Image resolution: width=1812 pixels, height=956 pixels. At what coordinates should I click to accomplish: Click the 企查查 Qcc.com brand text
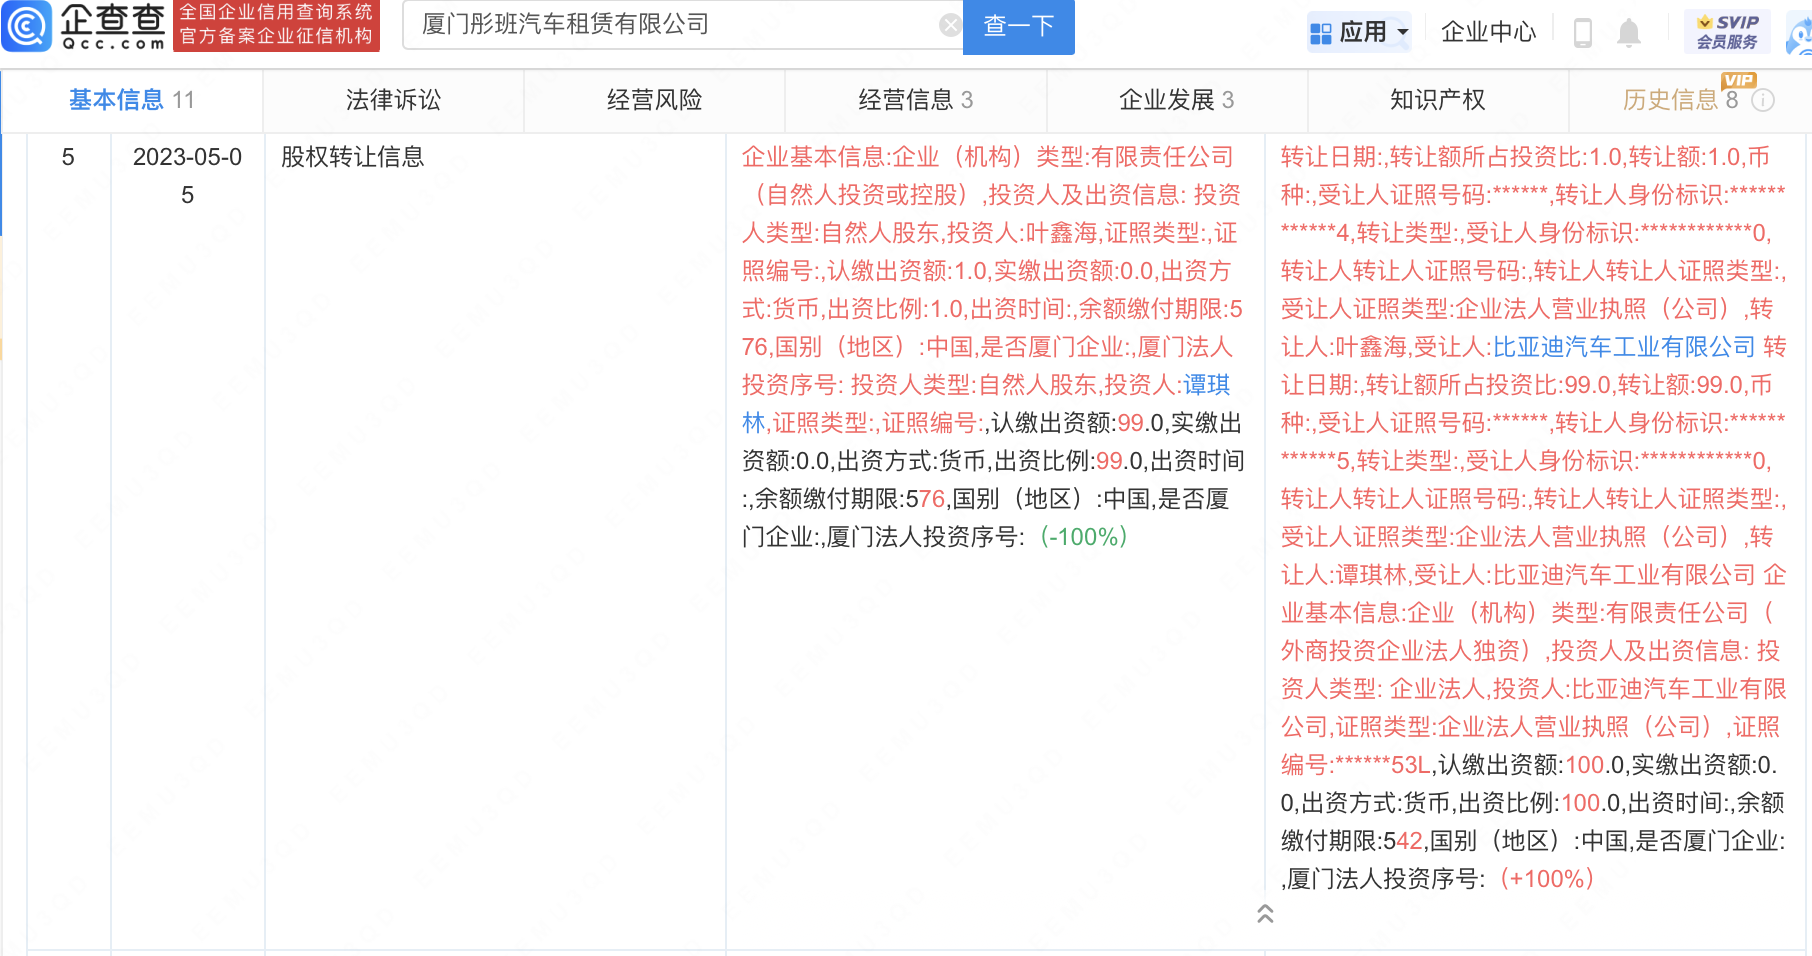(113, 26)
